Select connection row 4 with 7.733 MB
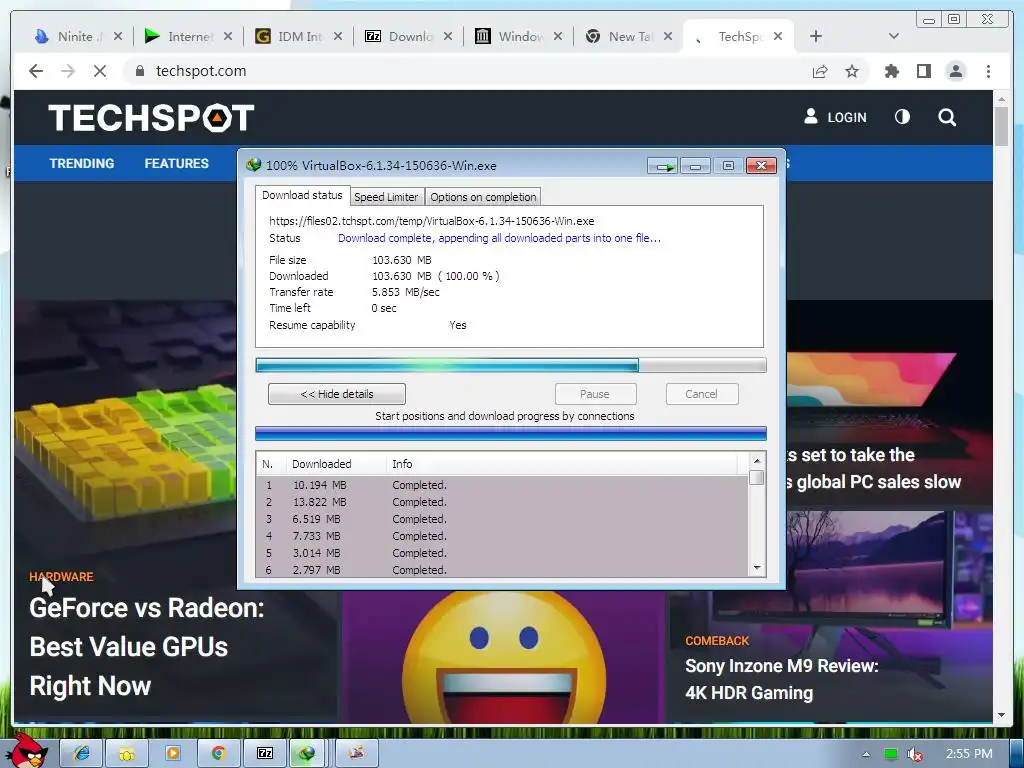Screen dimensions: 1024x768 pyautogui.click(x=502, y=536)
